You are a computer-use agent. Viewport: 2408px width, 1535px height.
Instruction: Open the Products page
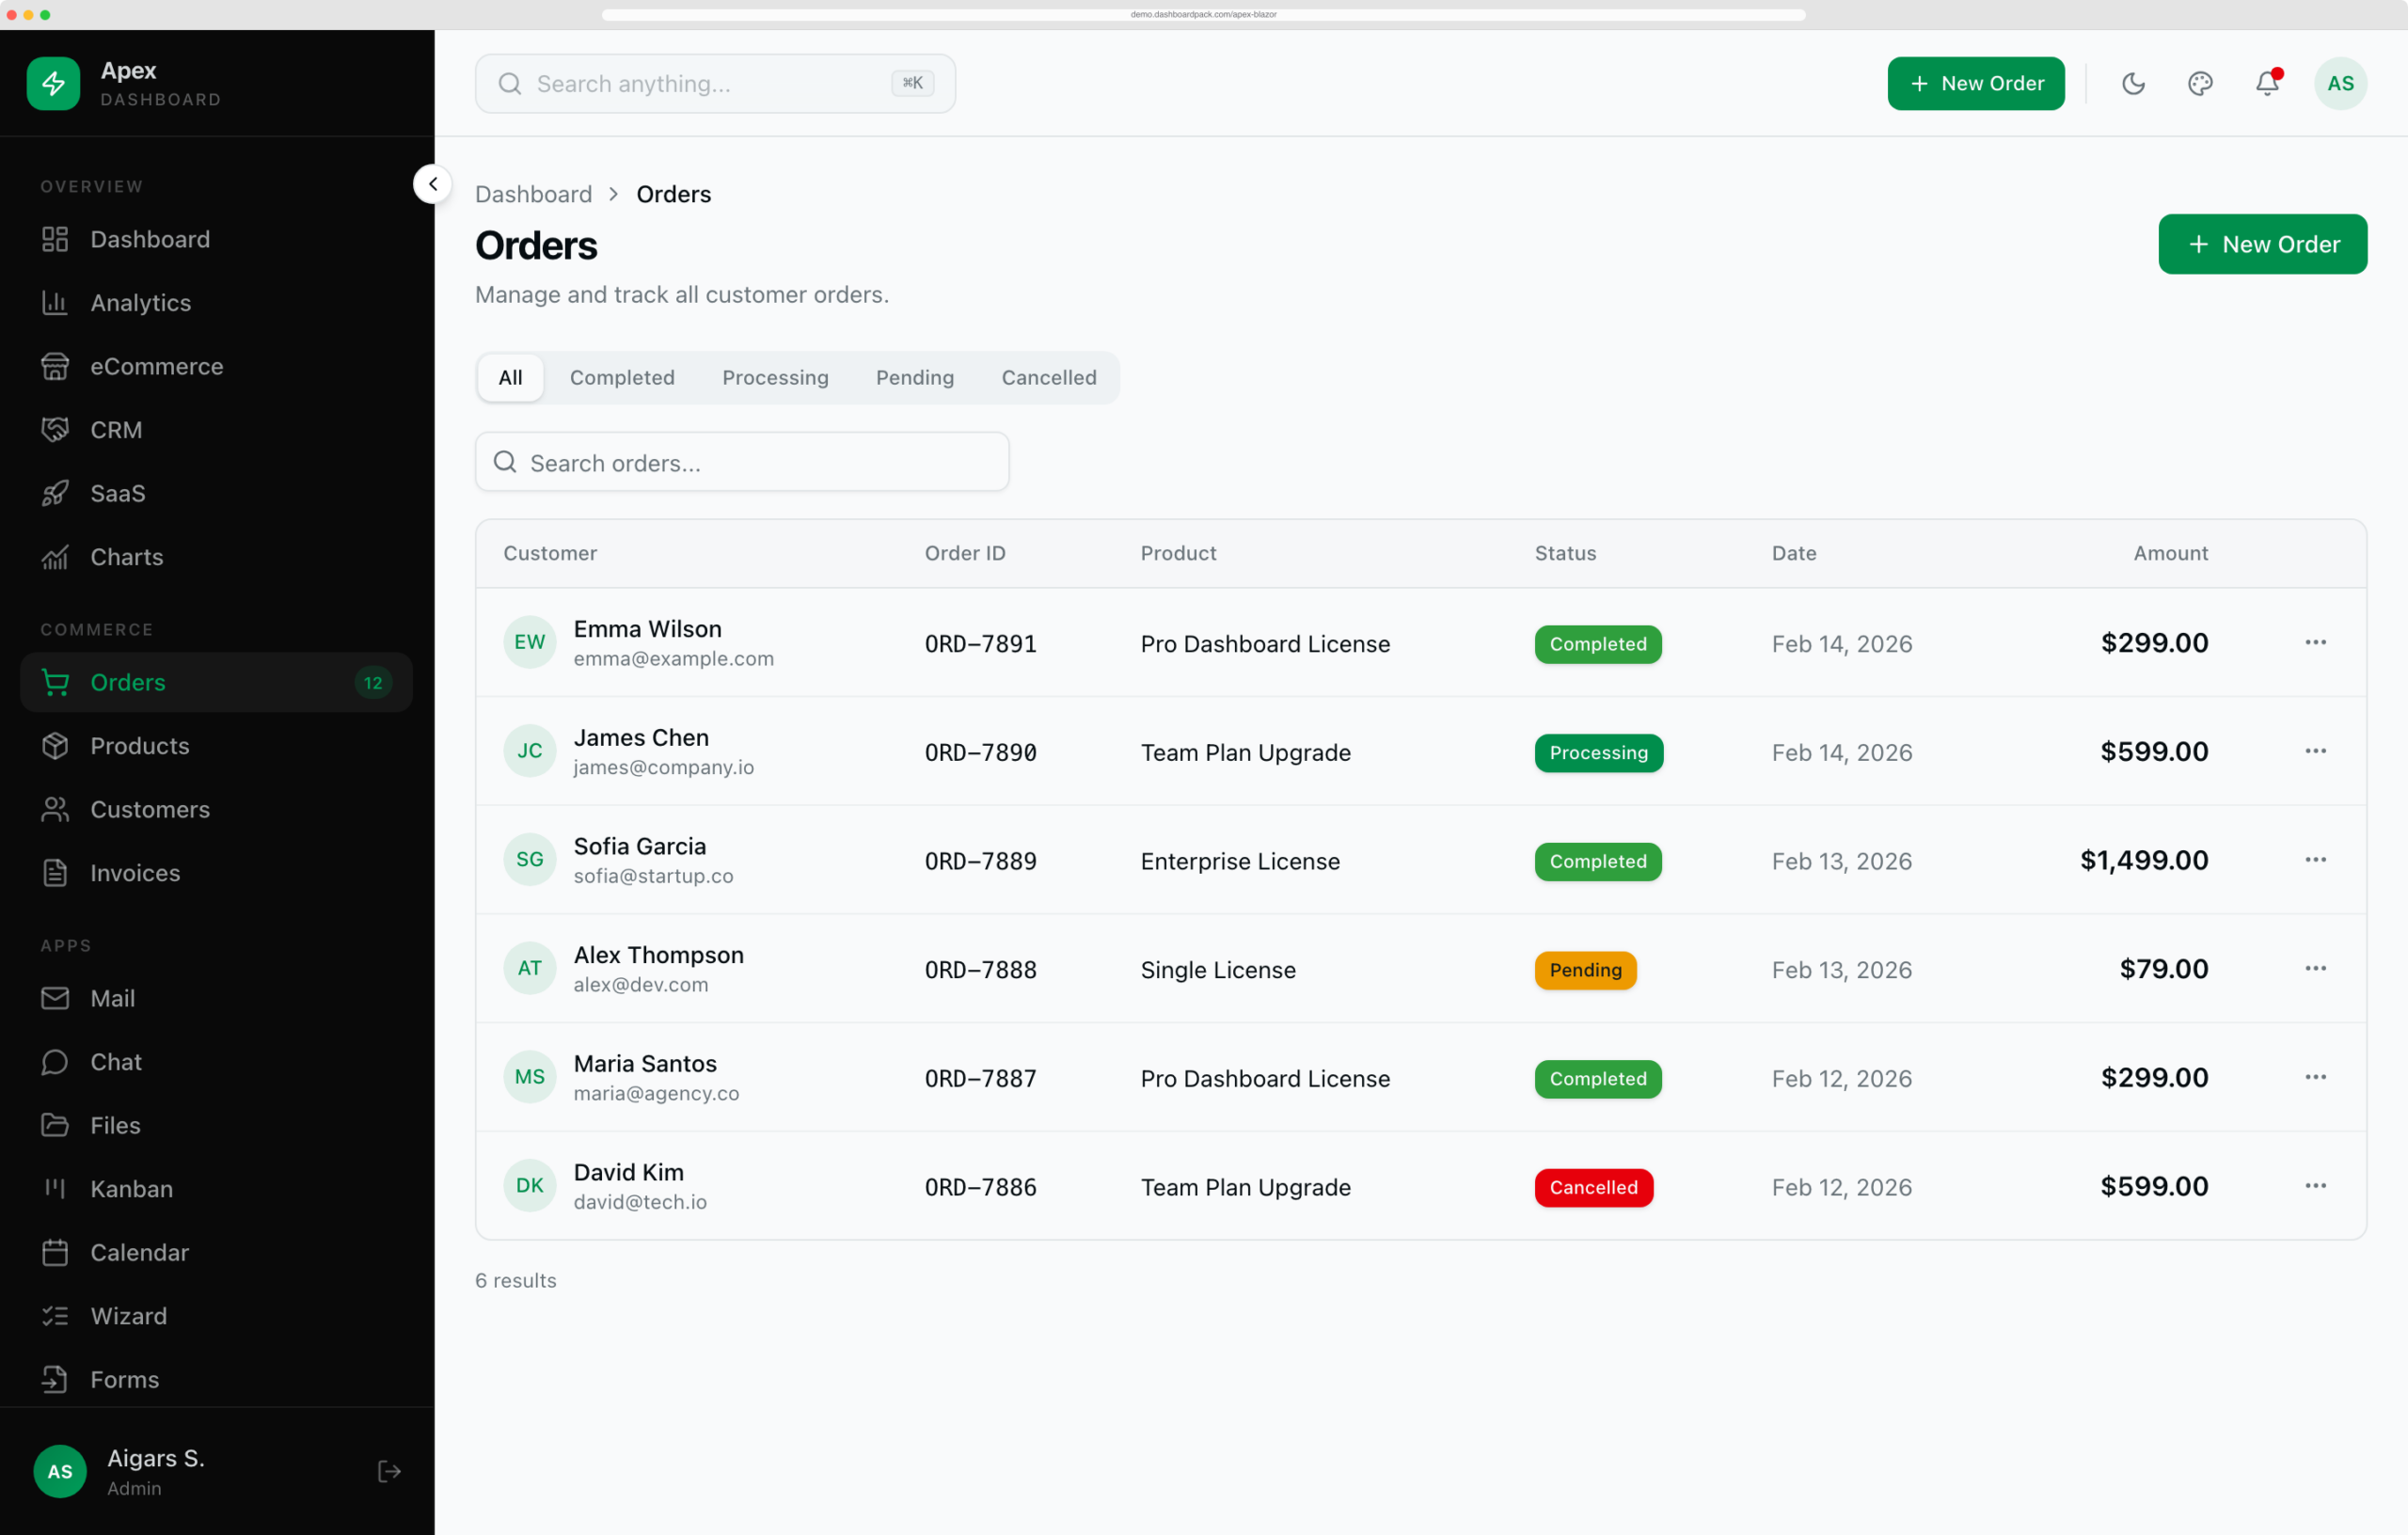(216, 746)
